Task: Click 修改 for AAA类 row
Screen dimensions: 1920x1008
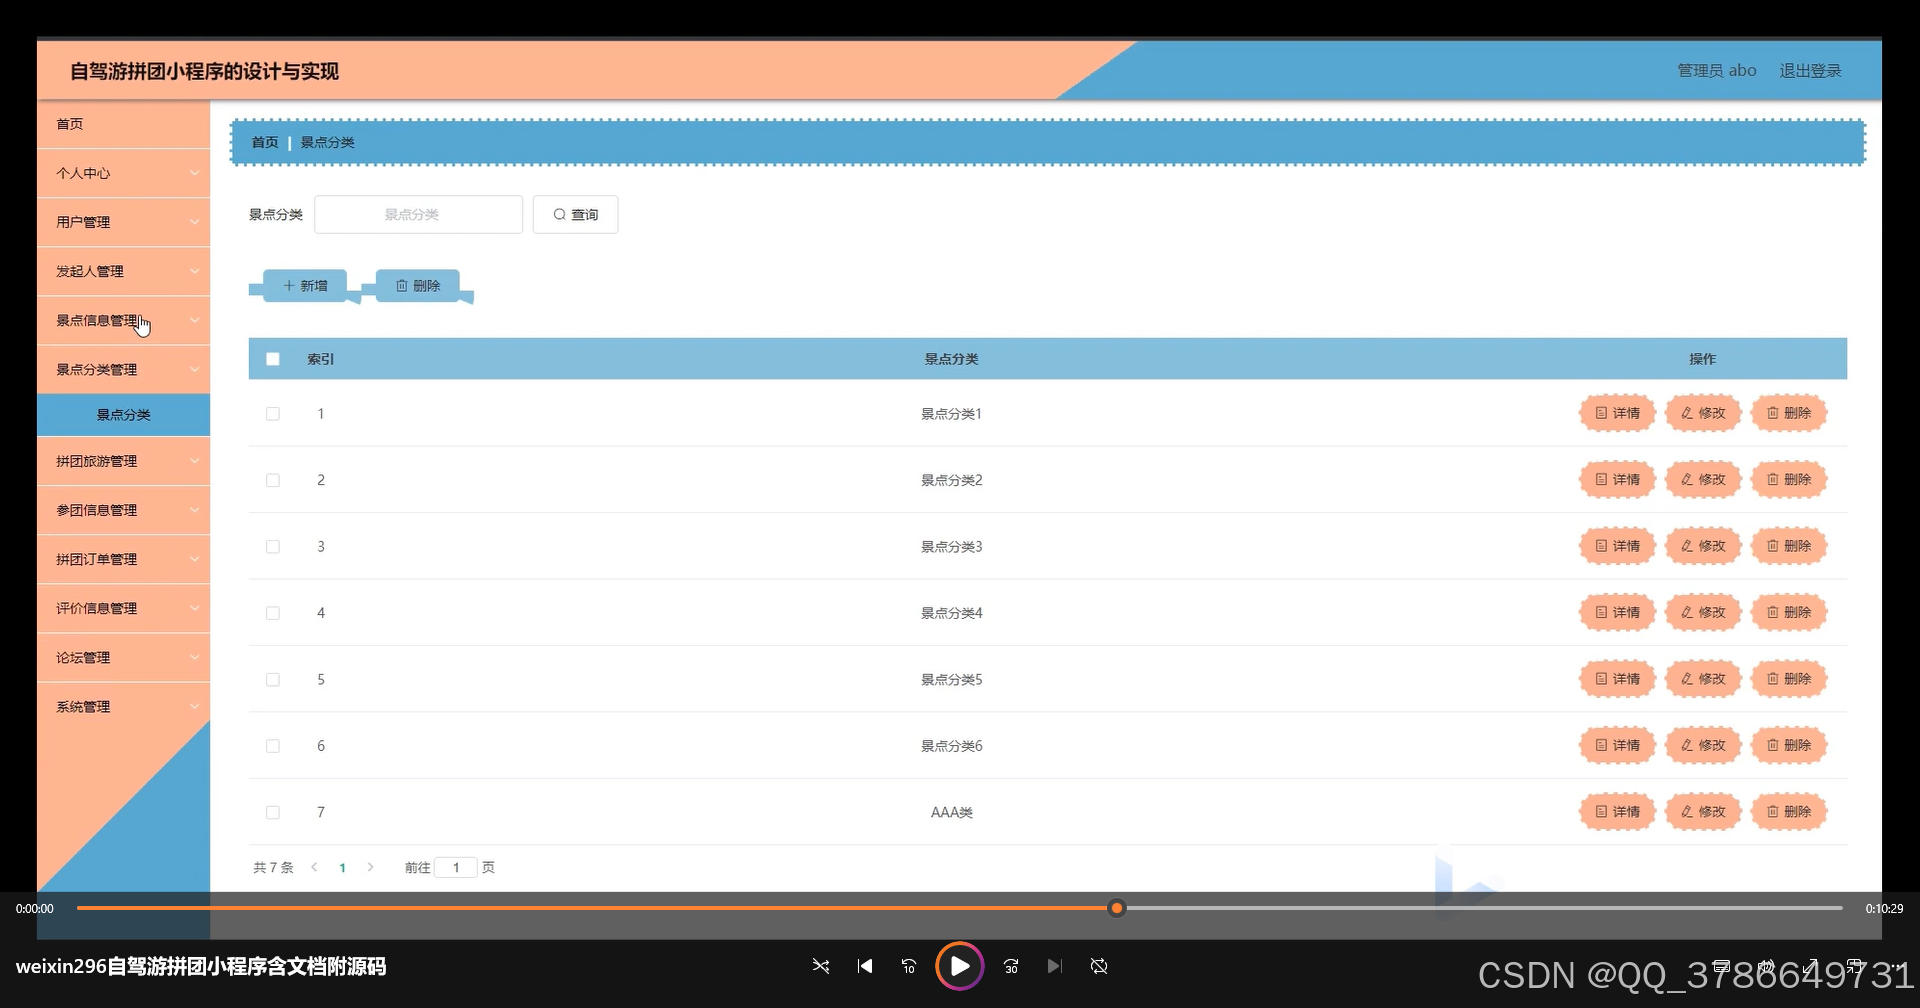Action: [x=1703, y=812]
